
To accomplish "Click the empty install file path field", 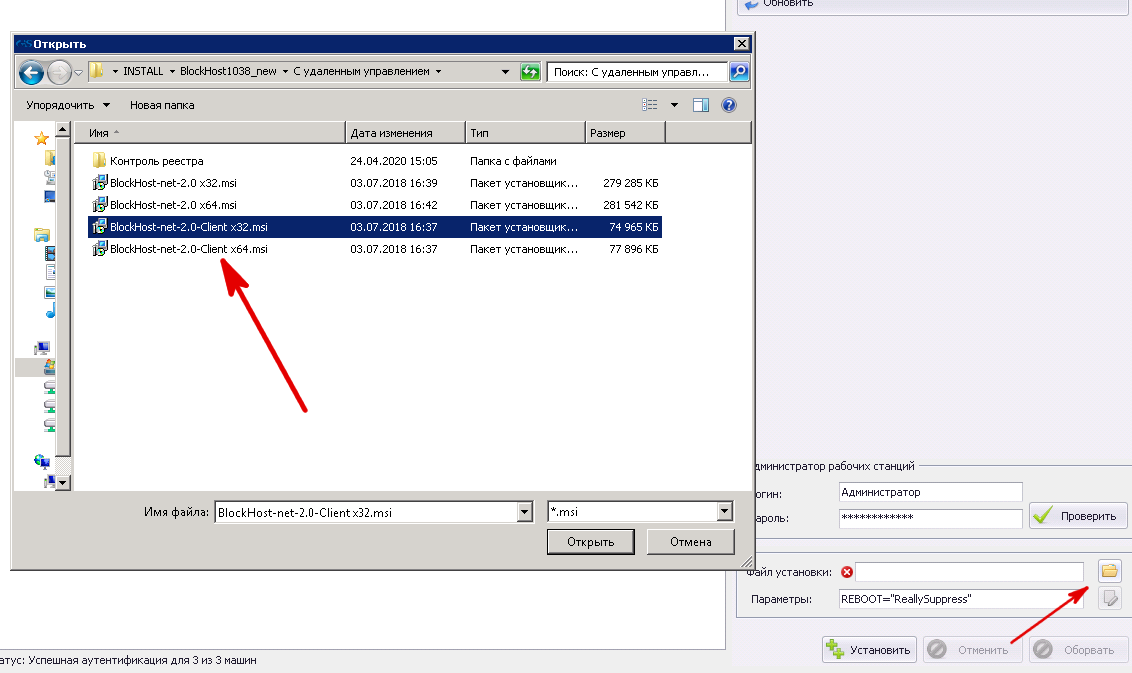I will [x=969, y=572].
